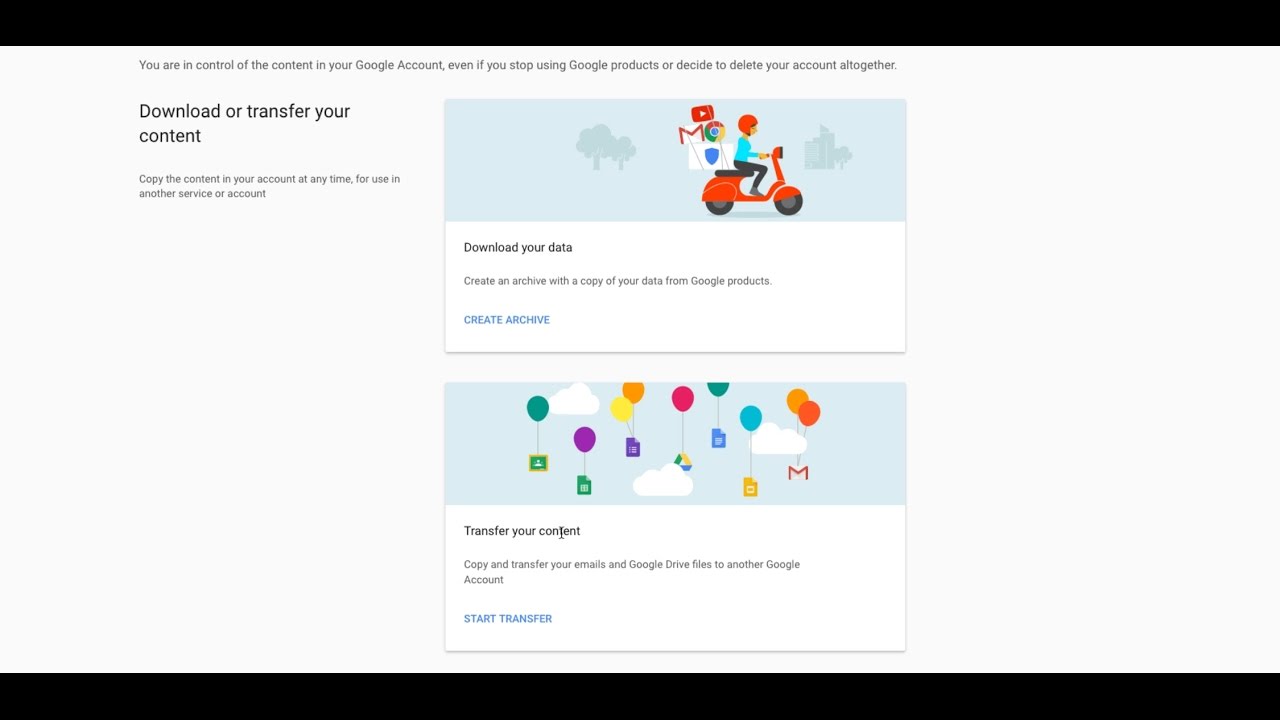Click the CREATE ARCHIVE link
1280x720 pixels.
pos(506,320)
